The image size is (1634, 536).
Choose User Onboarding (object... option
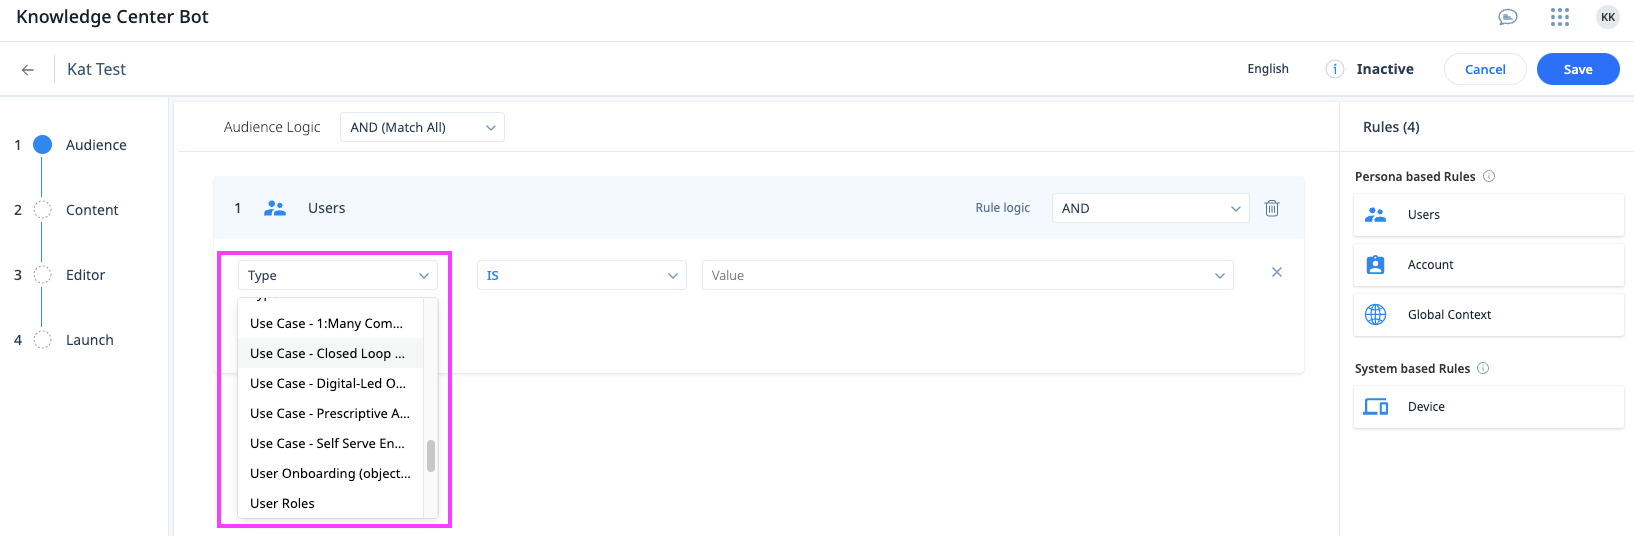(331, 473)
